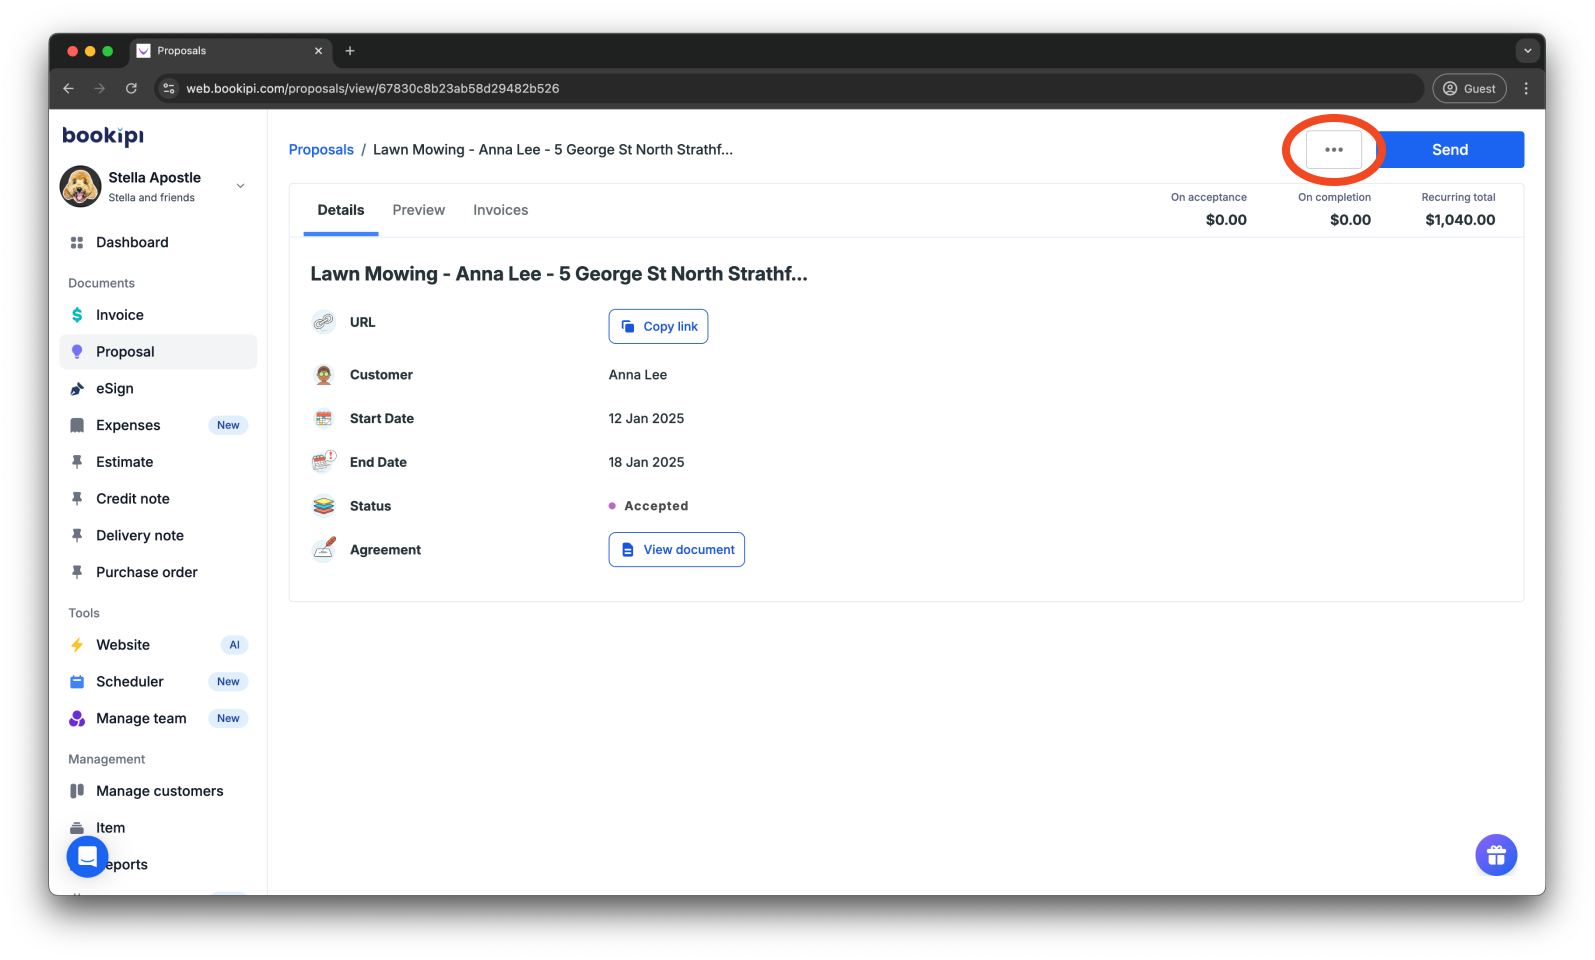Copy the proposal URL link
This screenshot has width=1595, height=960.
pos(658,326)
